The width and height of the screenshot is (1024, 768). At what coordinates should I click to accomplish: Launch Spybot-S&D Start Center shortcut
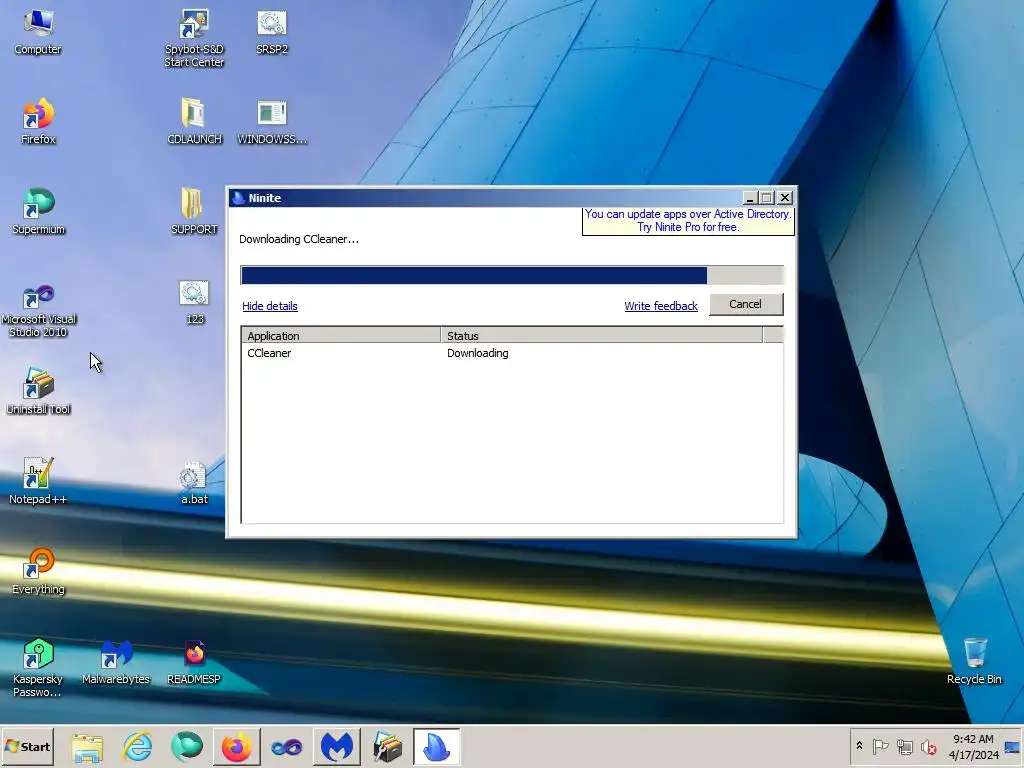coord(194,38)
